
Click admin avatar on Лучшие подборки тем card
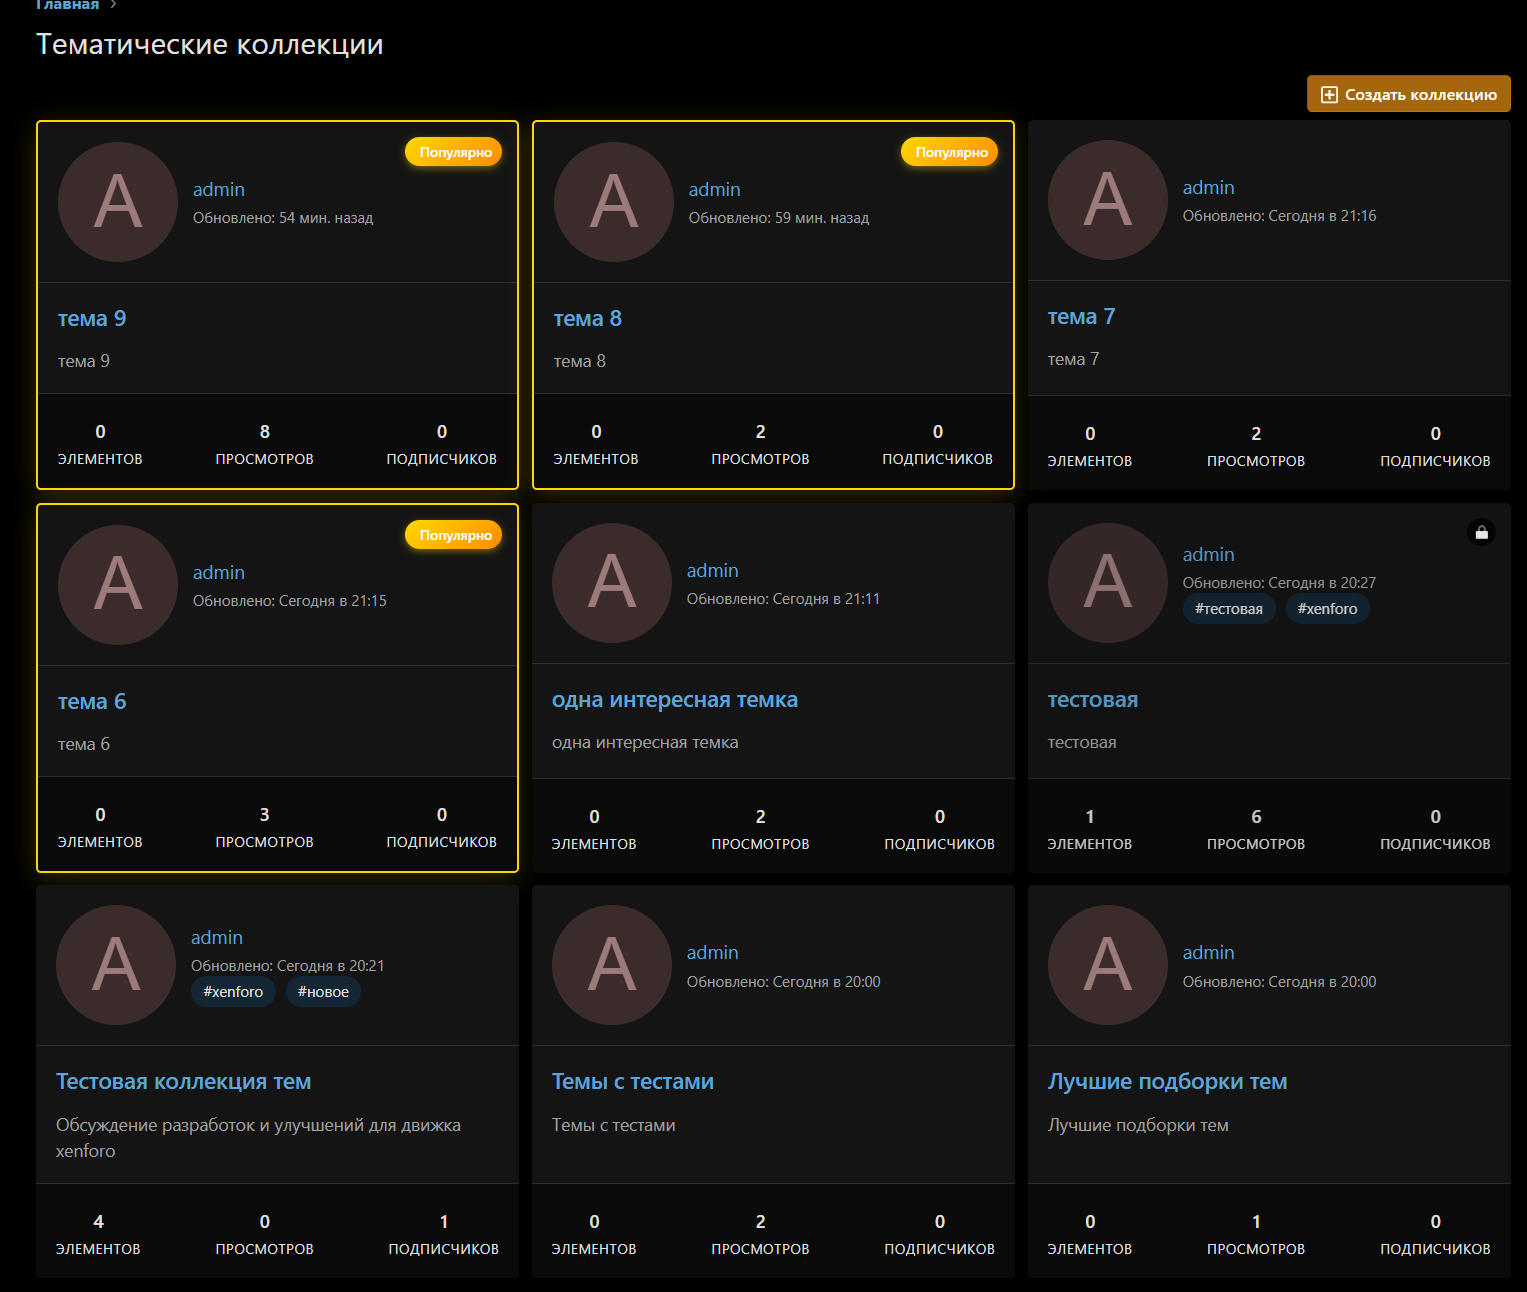coord(1107,965)
